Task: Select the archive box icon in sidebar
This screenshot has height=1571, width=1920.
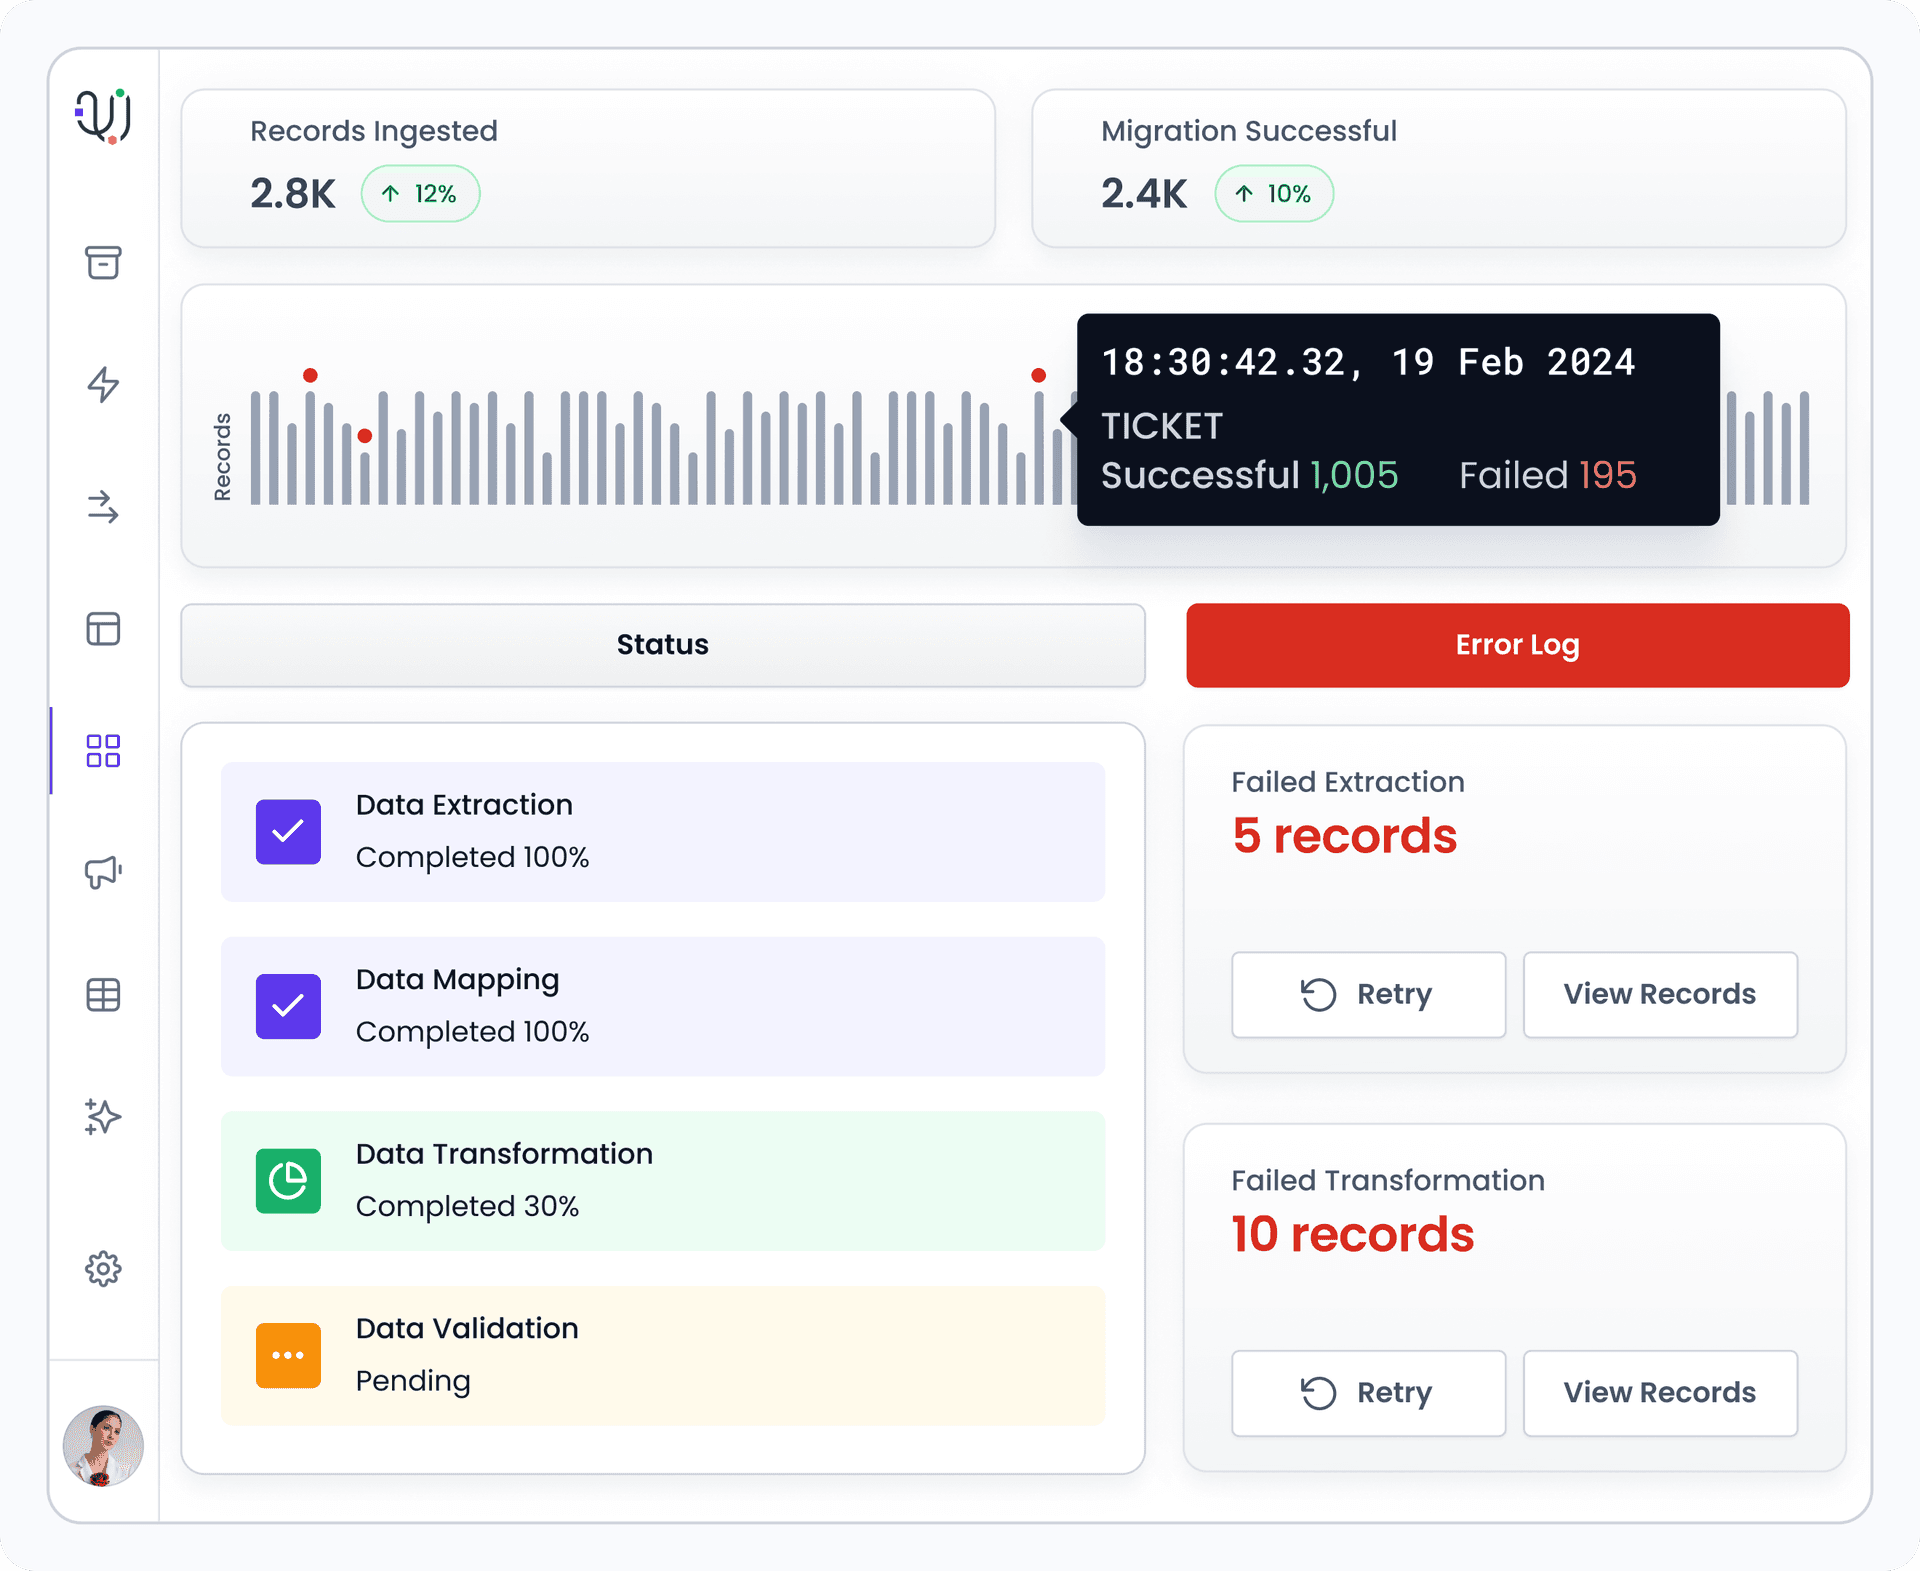Action: pyautogui.click(x=103, y=263)
